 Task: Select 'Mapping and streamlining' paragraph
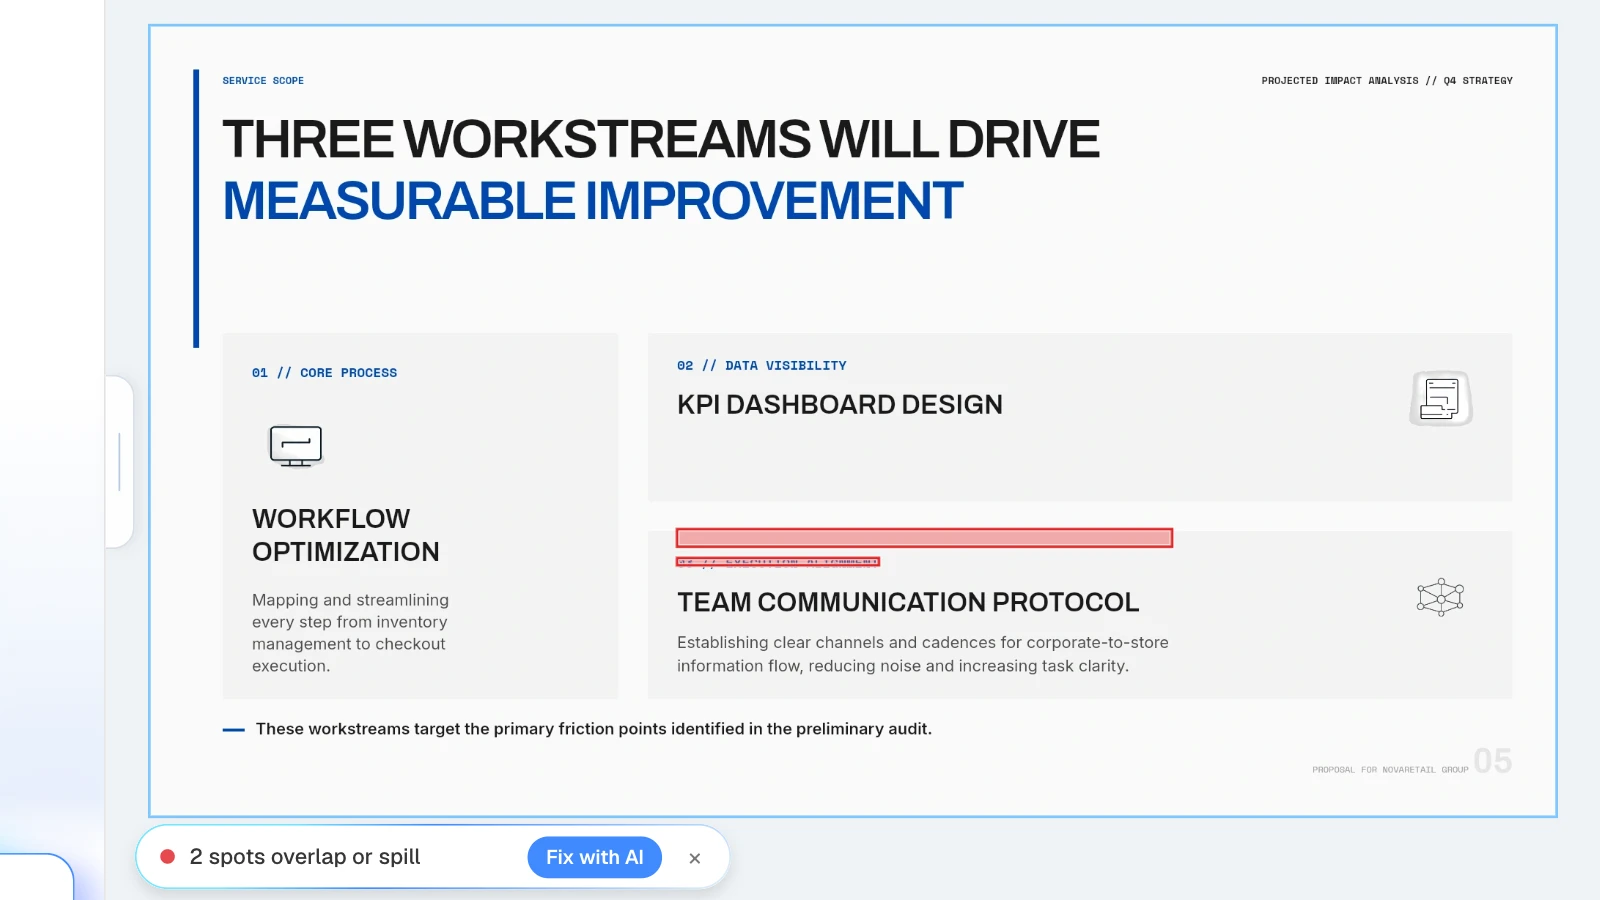(x=351, y=633)
